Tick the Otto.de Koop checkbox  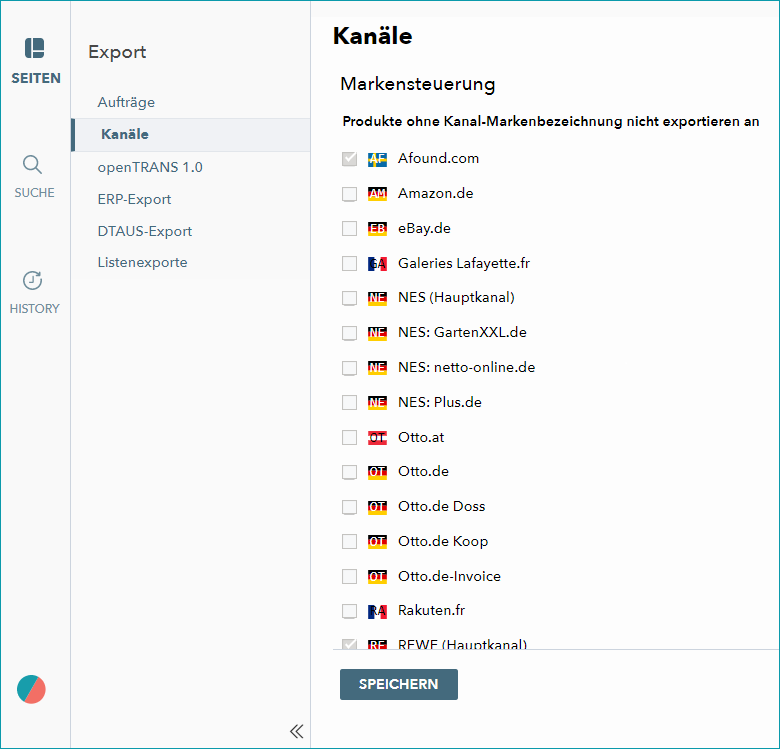coord(349,541)
